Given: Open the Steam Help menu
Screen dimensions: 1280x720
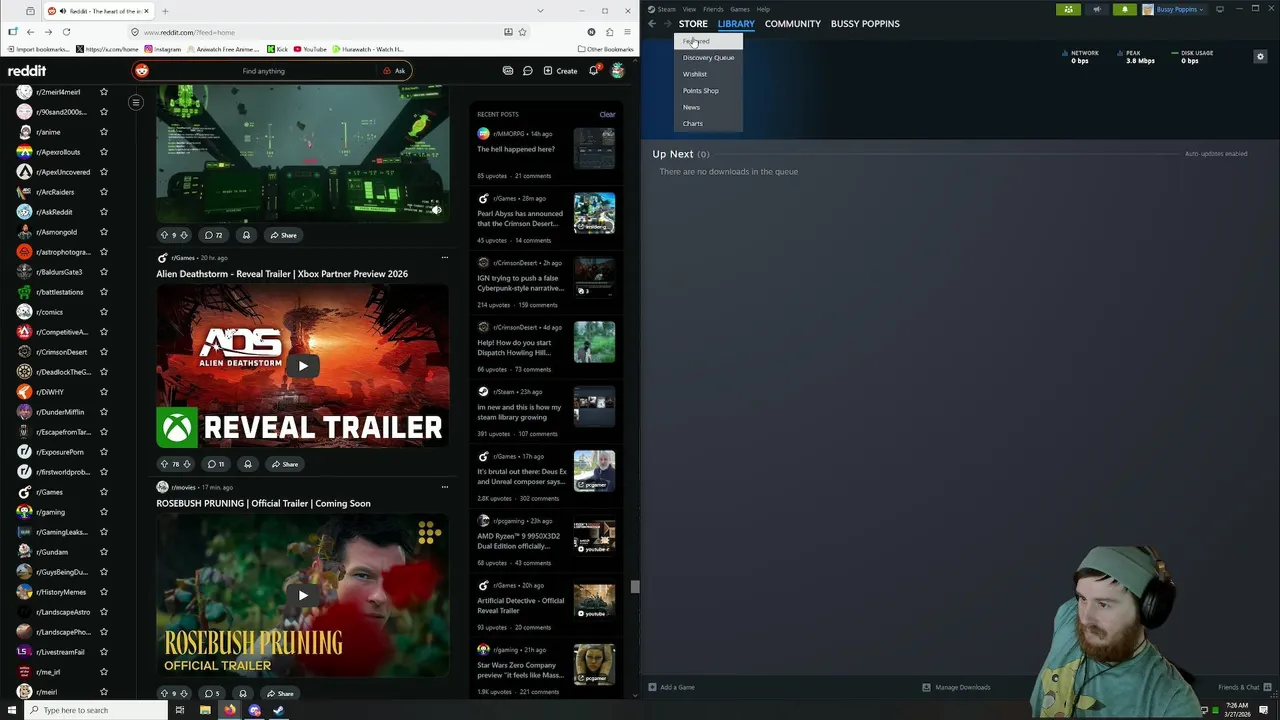Looking at the screenshot, I should tap(763, 9).
